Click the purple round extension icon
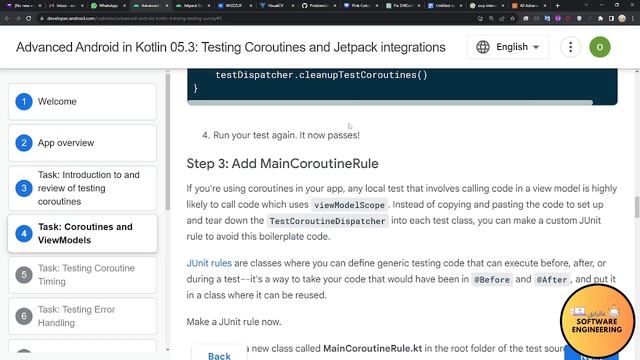 tap(558, 18)
